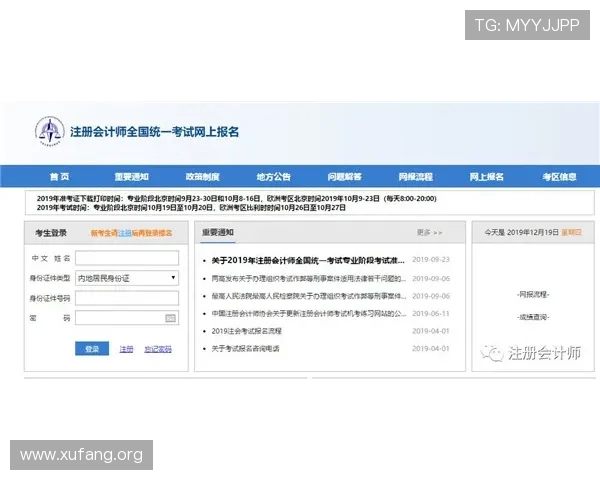Open notice 关于考试报名咨询电话
This screenshot has height=480, width=600.
(x=245, y=349)
